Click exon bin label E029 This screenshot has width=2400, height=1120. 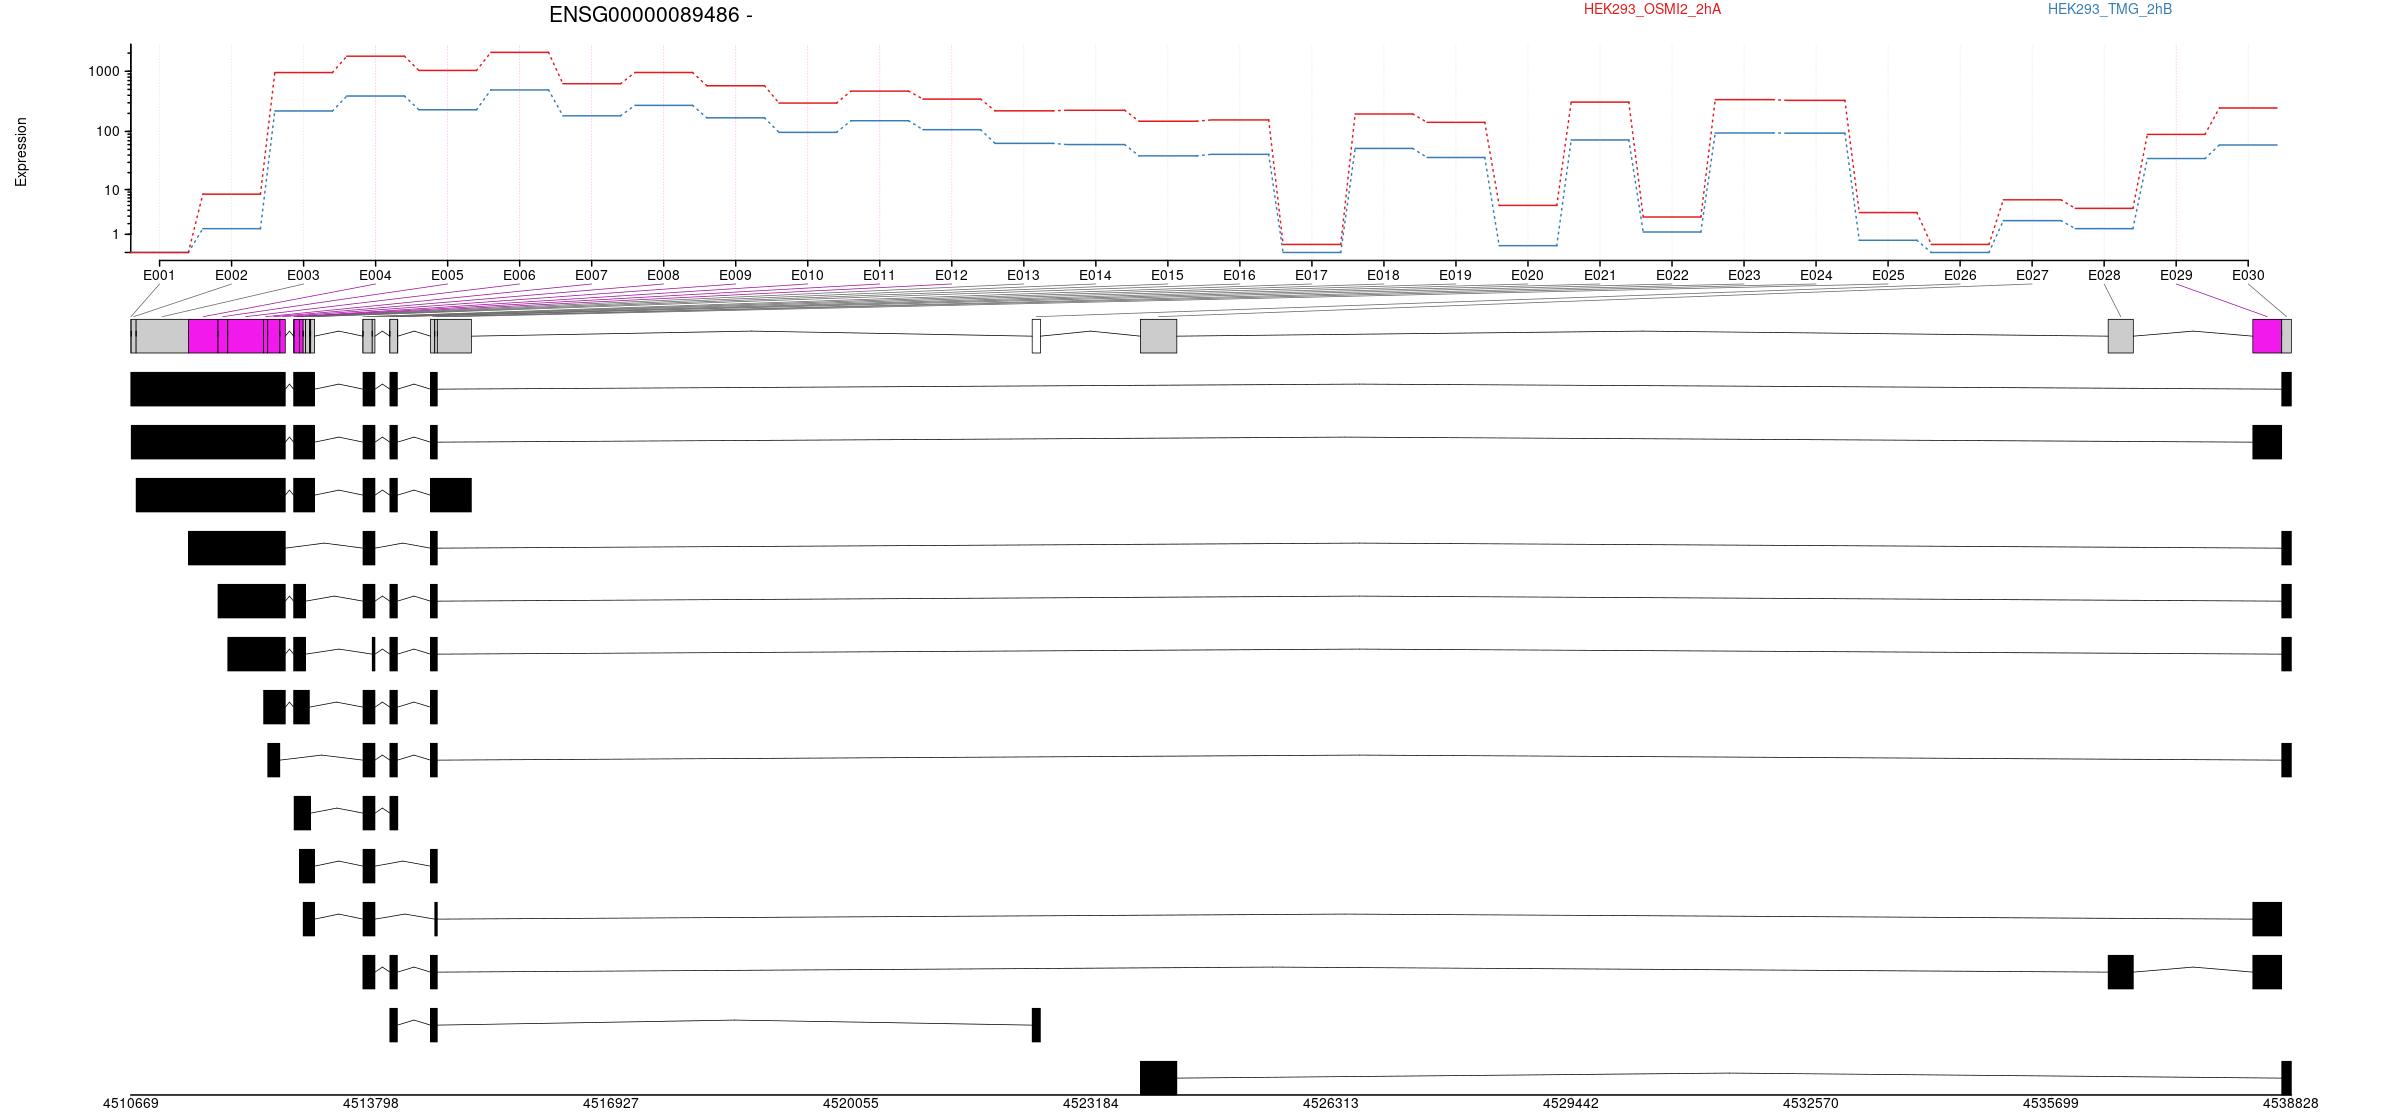(2176, 275)
